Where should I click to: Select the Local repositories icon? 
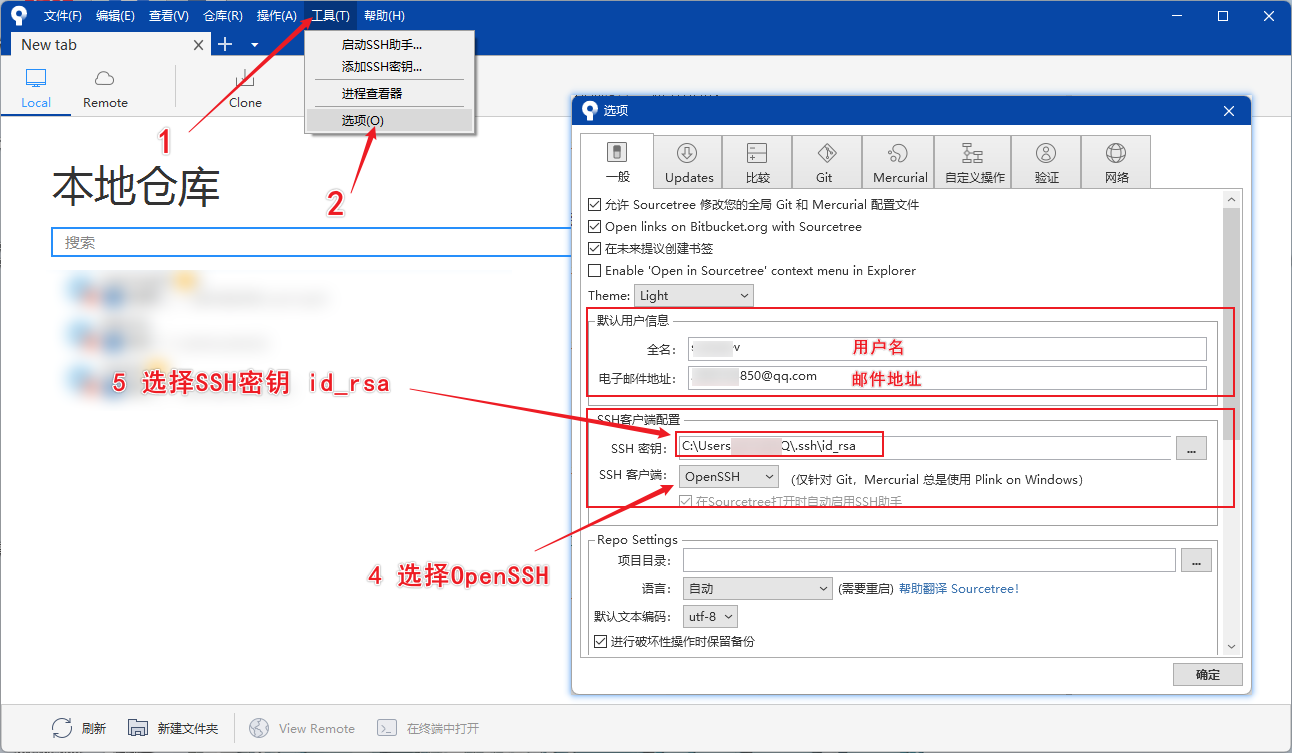point(36,78)
